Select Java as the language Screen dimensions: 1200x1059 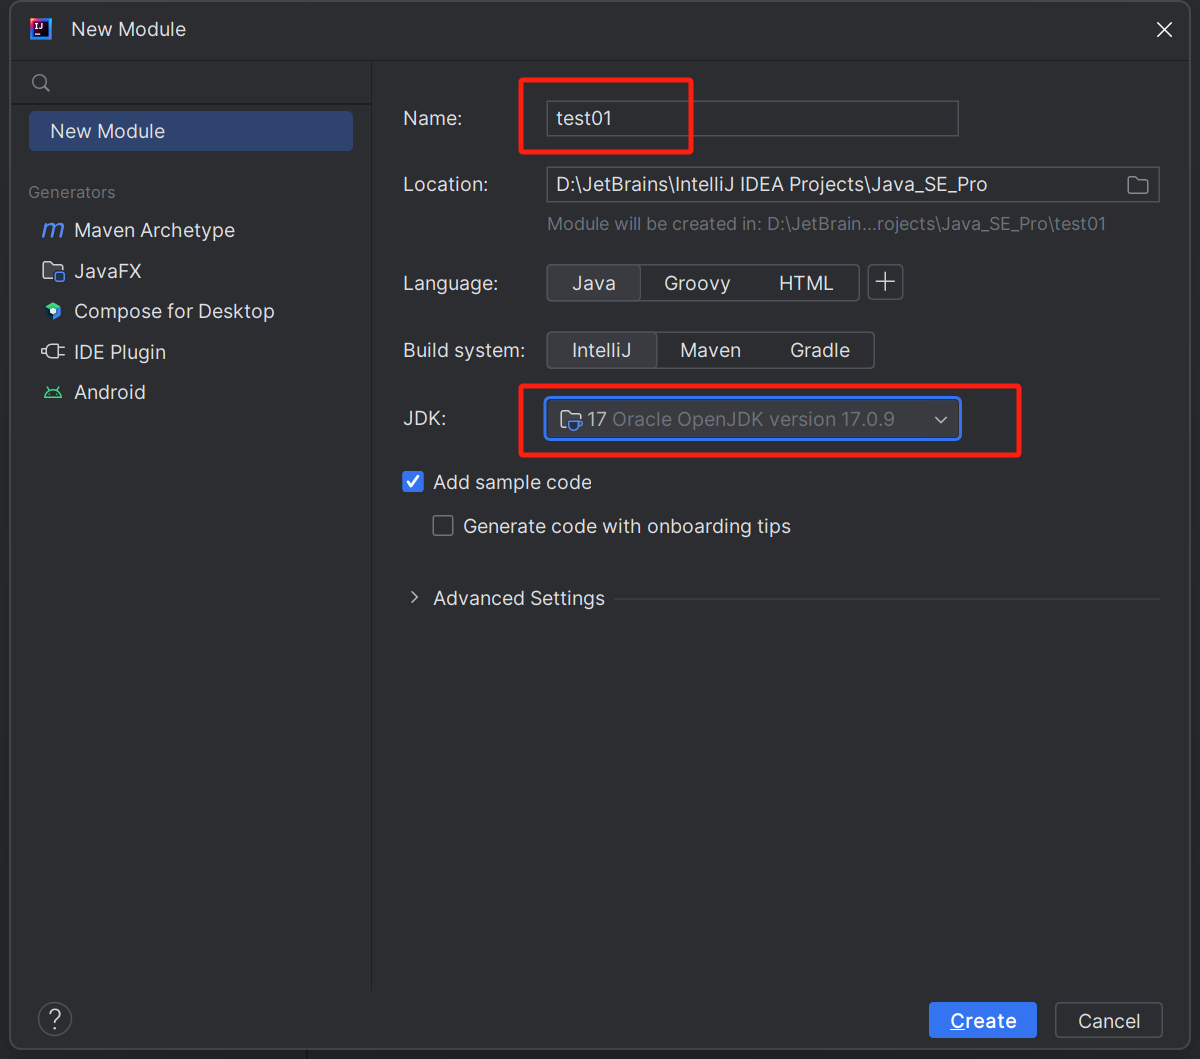[x=594, y=283]
